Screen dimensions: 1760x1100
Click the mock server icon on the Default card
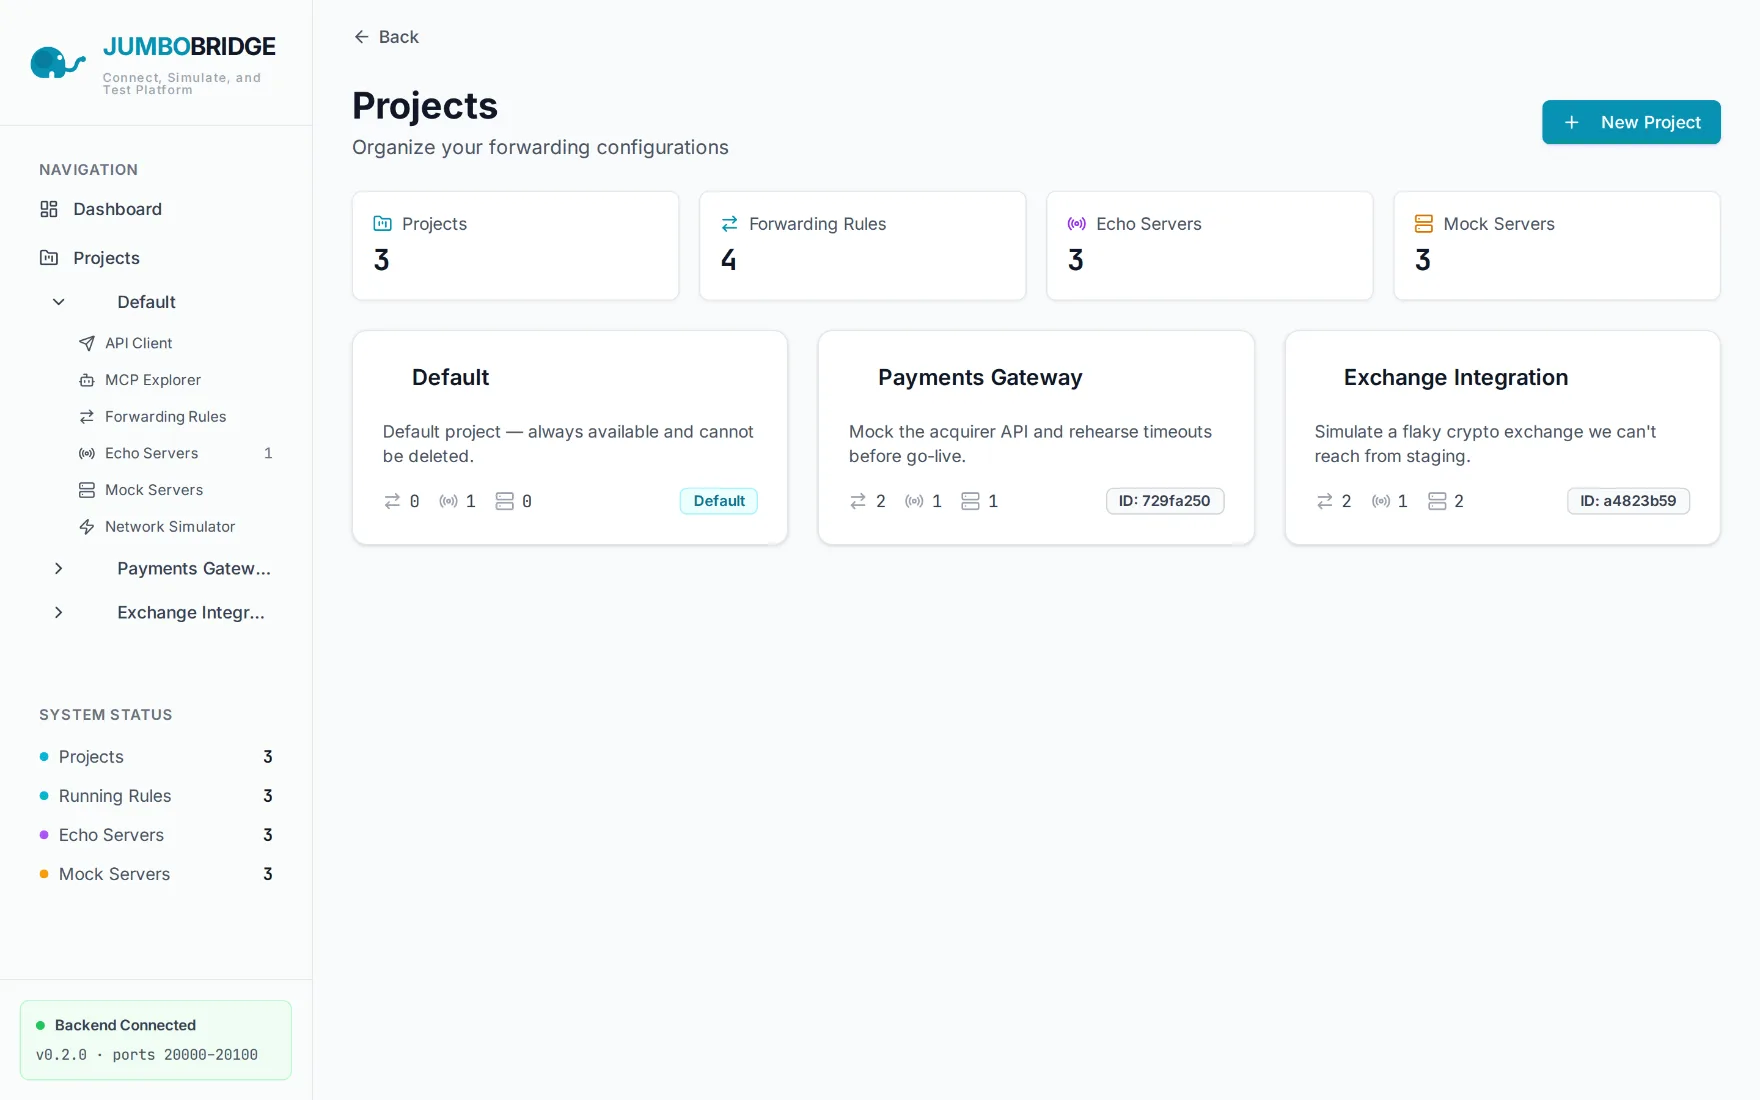(x=505, y=501)
